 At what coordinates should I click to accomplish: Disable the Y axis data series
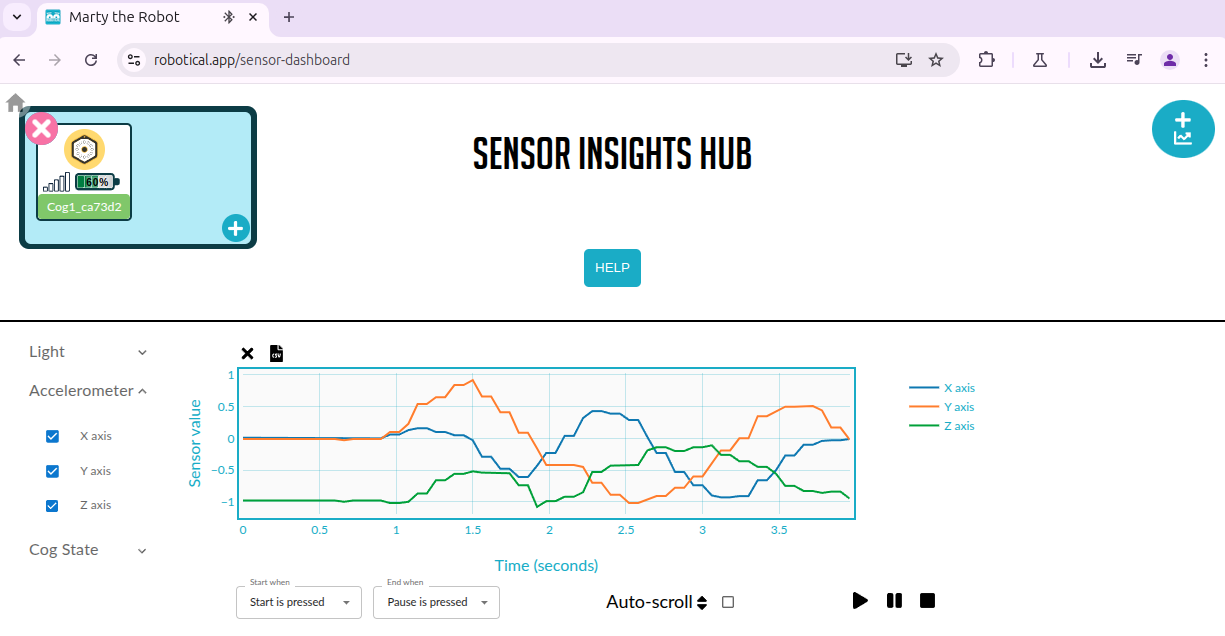pos(52,470)
